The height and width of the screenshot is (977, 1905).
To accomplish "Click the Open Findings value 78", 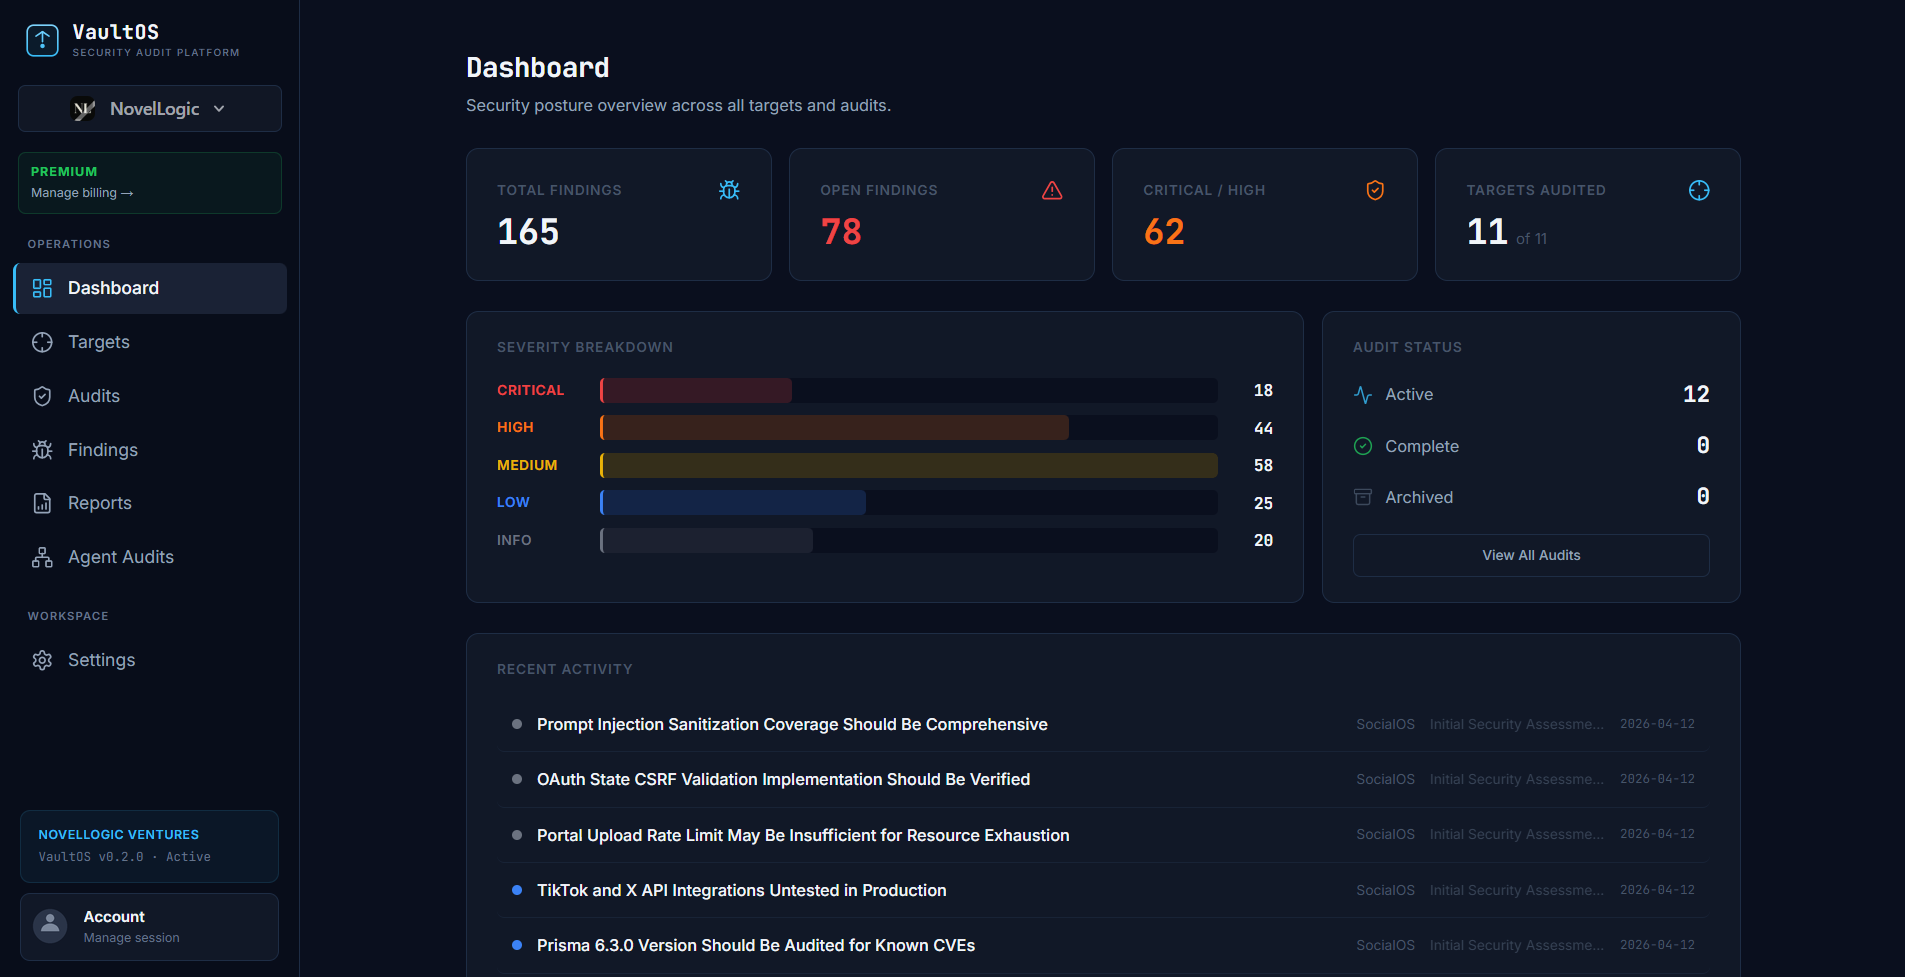I will pyautogui.click(x=841, y=232).
